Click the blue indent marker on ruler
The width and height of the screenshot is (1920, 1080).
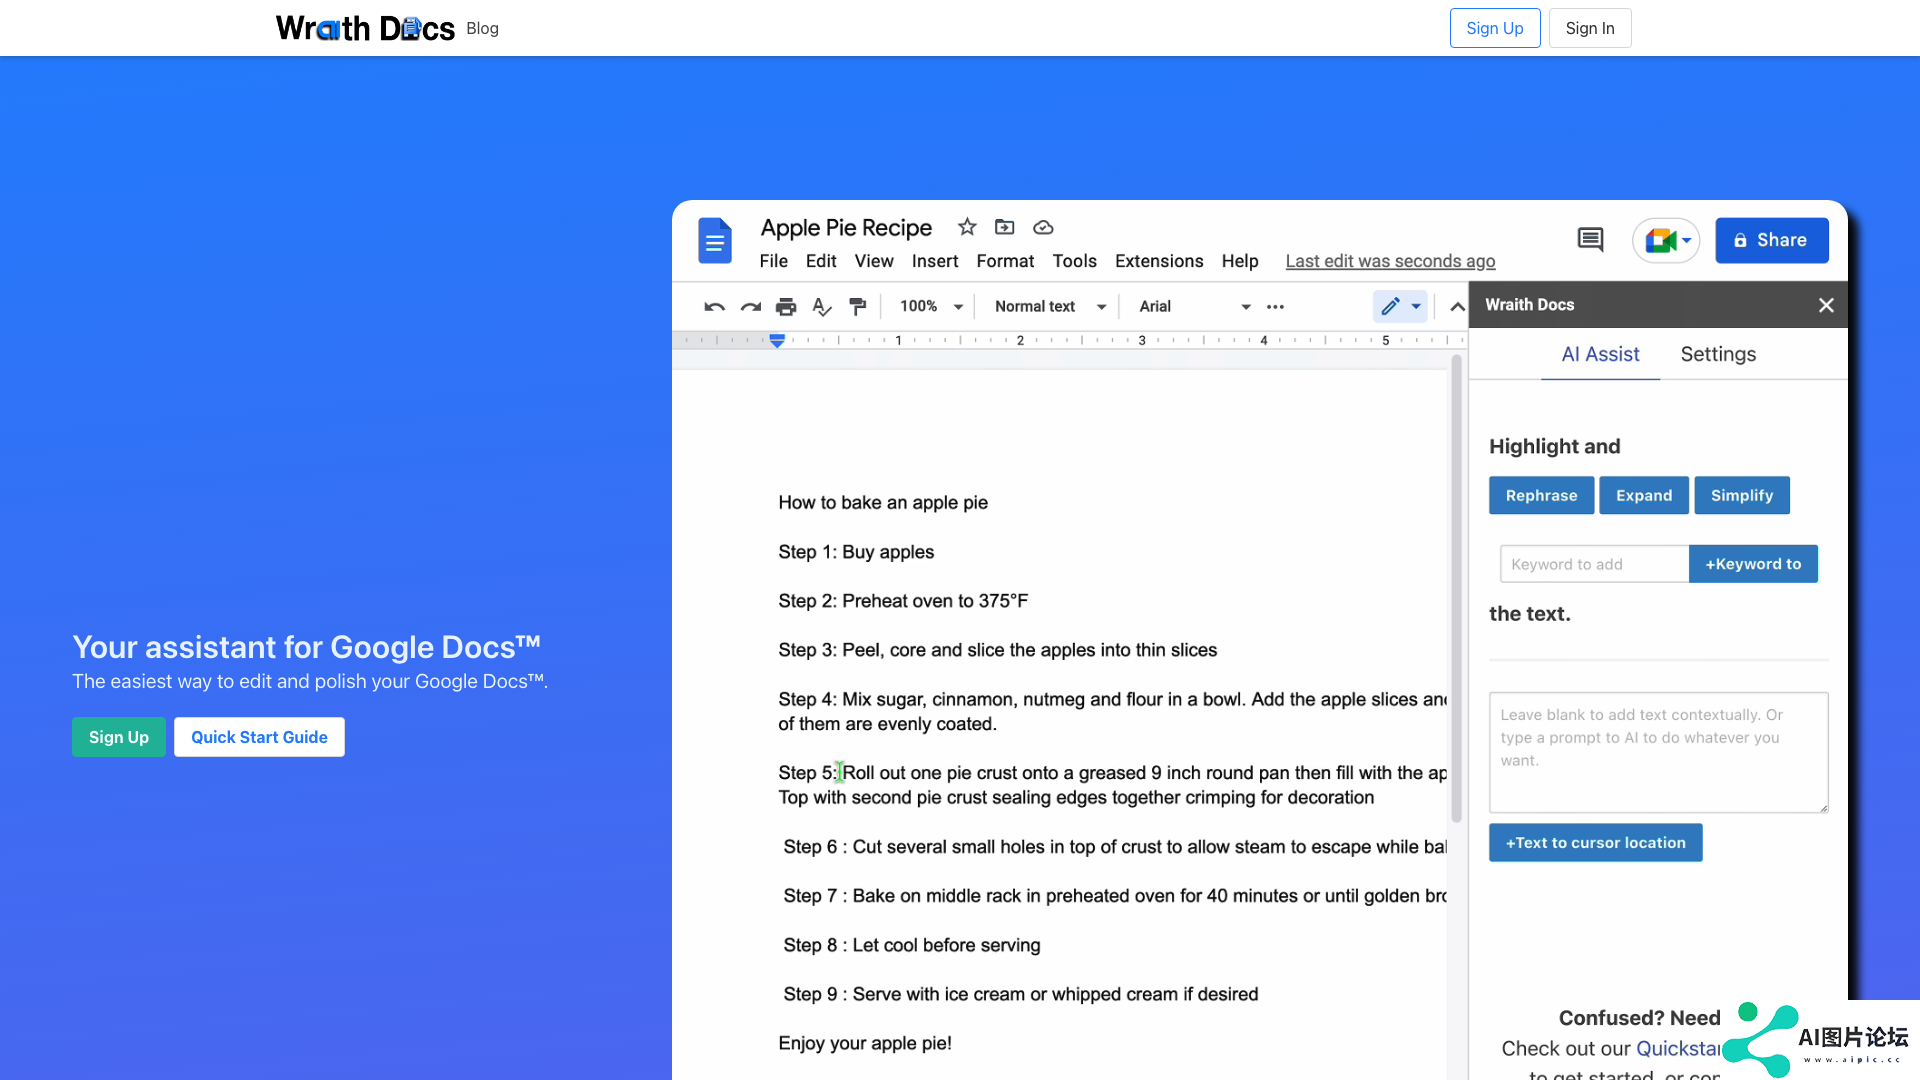tap(777, 341)
